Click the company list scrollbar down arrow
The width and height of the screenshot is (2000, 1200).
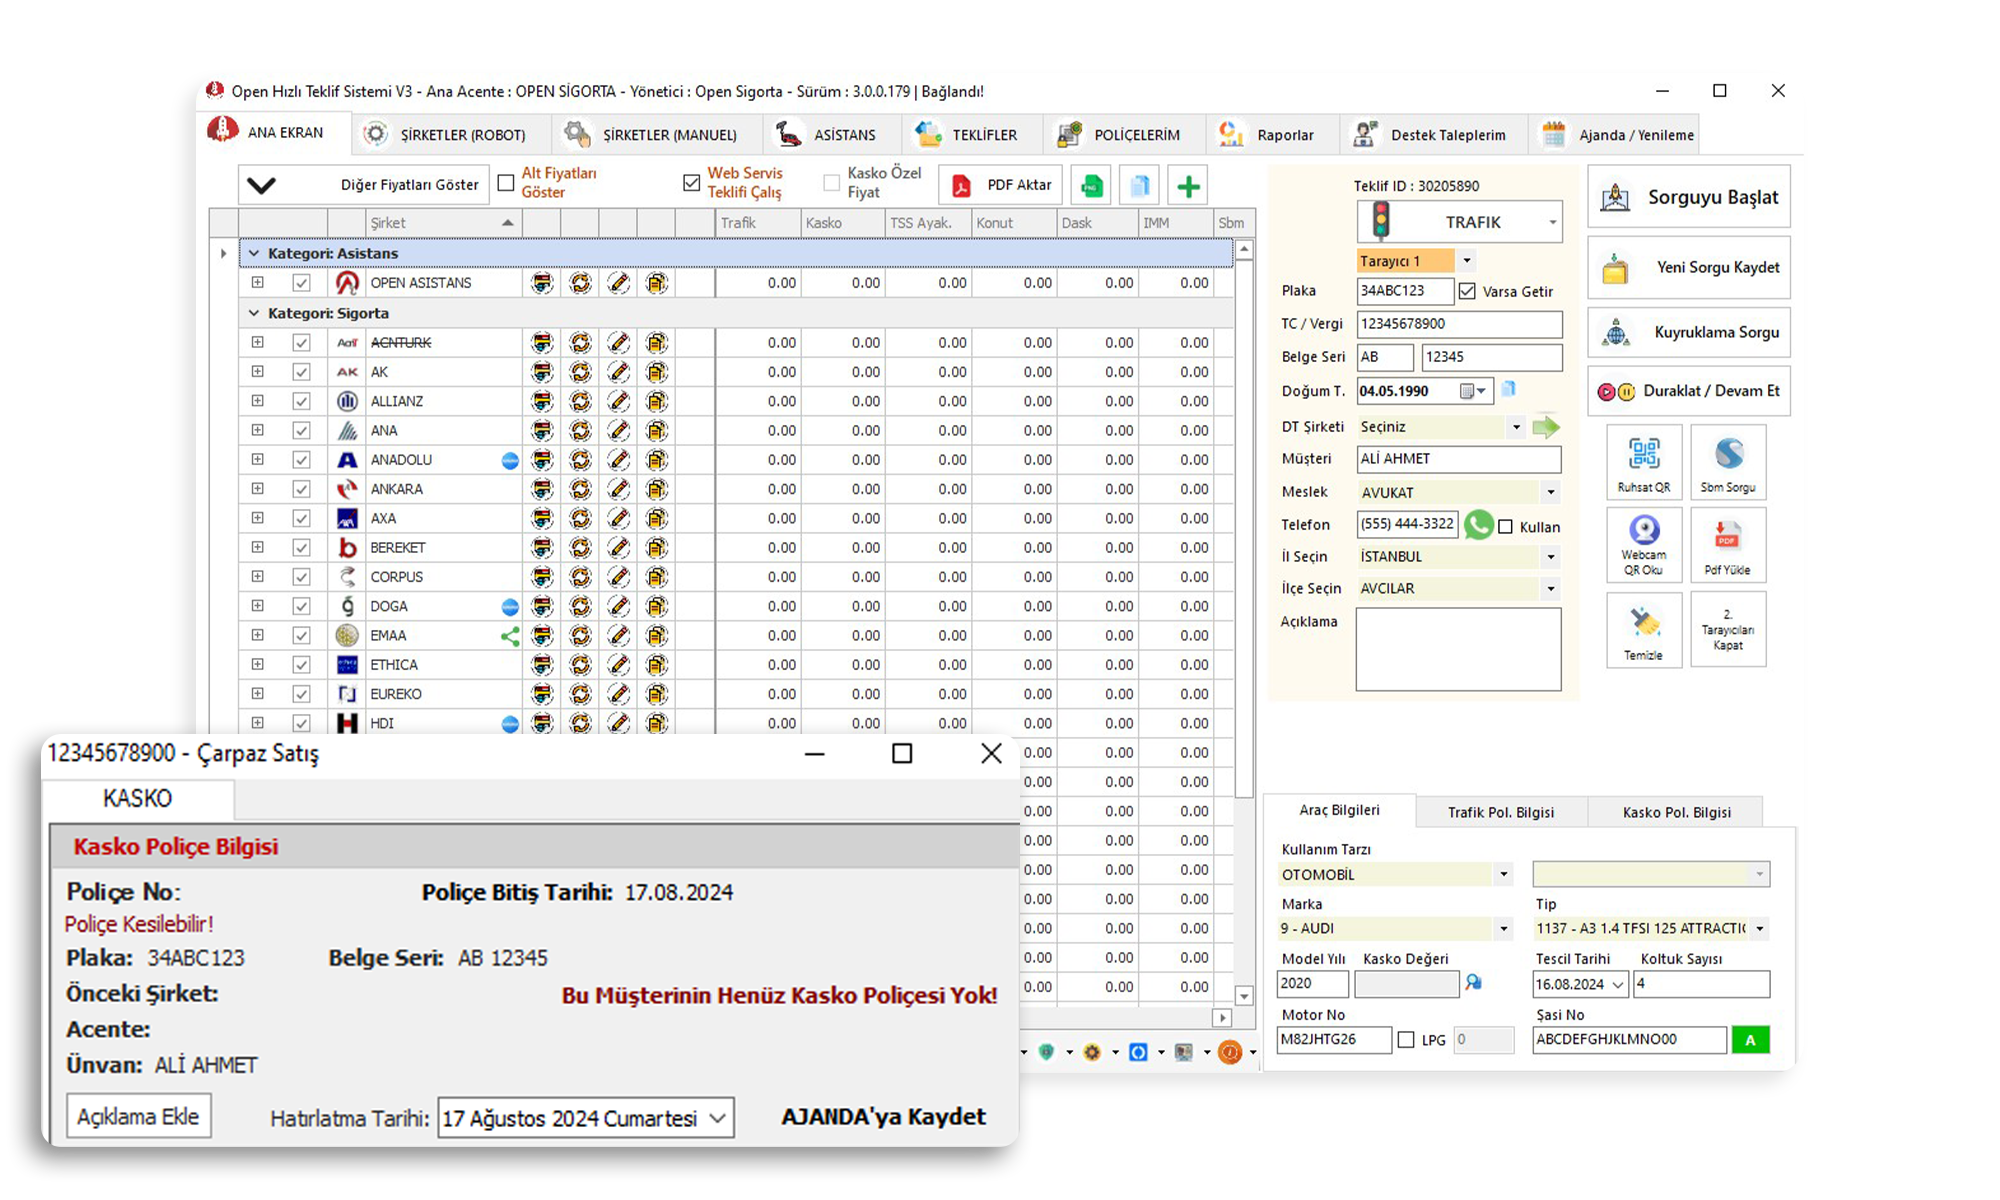click(1244, 996)
